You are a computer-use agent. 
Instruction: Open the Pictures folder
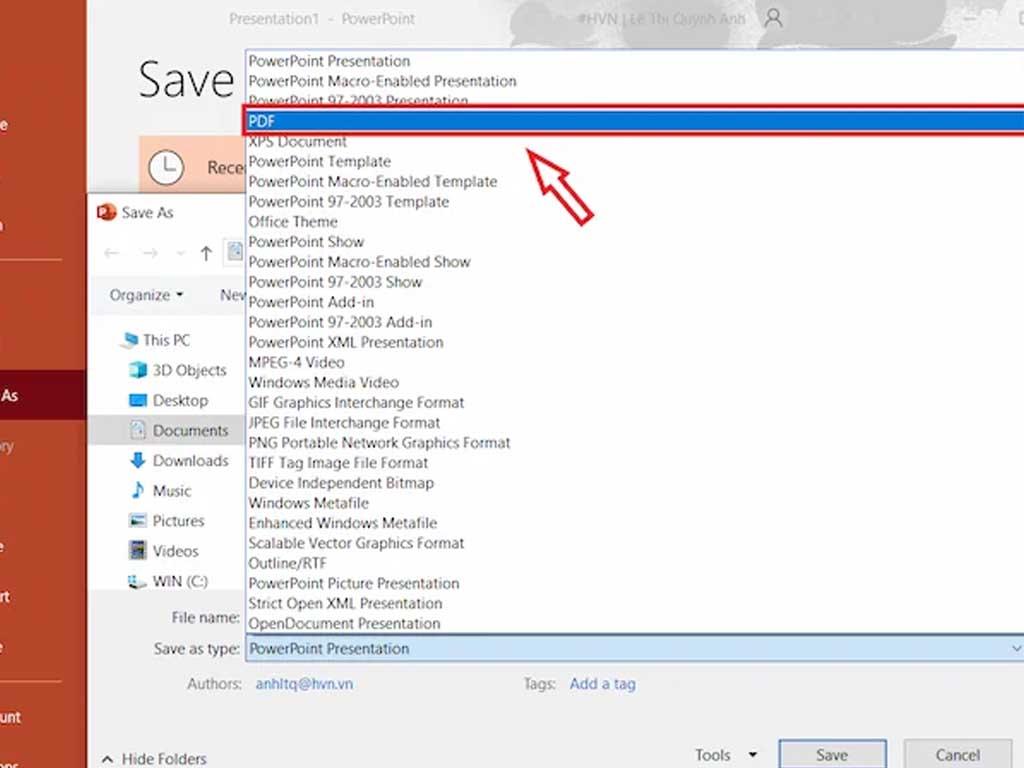click(x=178, y=520)
